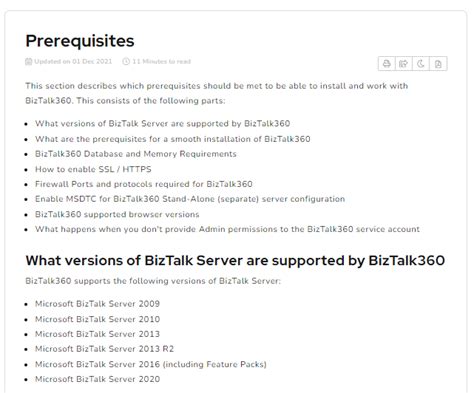Click the 11 Minutes to read label
Viewport: 474px width, 393px height.
pyautogui.click(x=161, y=62)
